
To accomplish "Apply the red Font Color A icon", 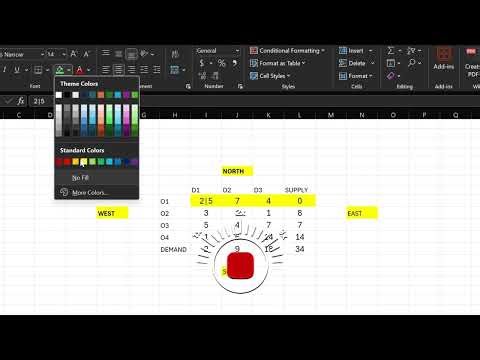I will pyautogui.click(x=80, y=70).
